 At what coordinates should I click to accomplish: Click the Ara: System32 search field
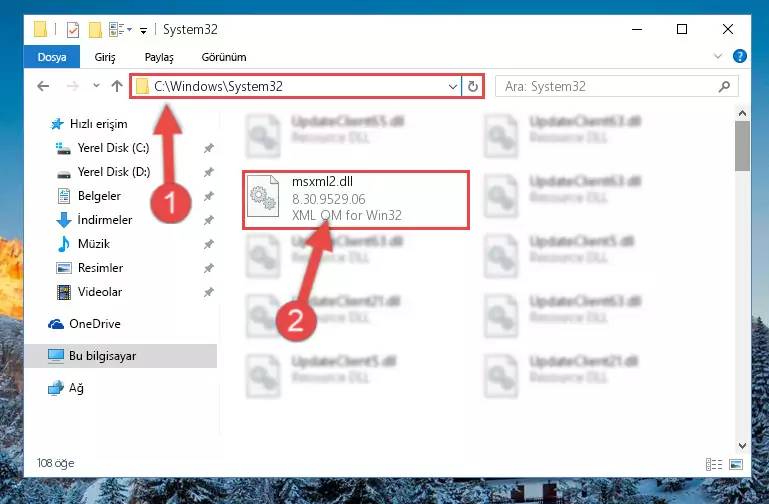point(616,87)
